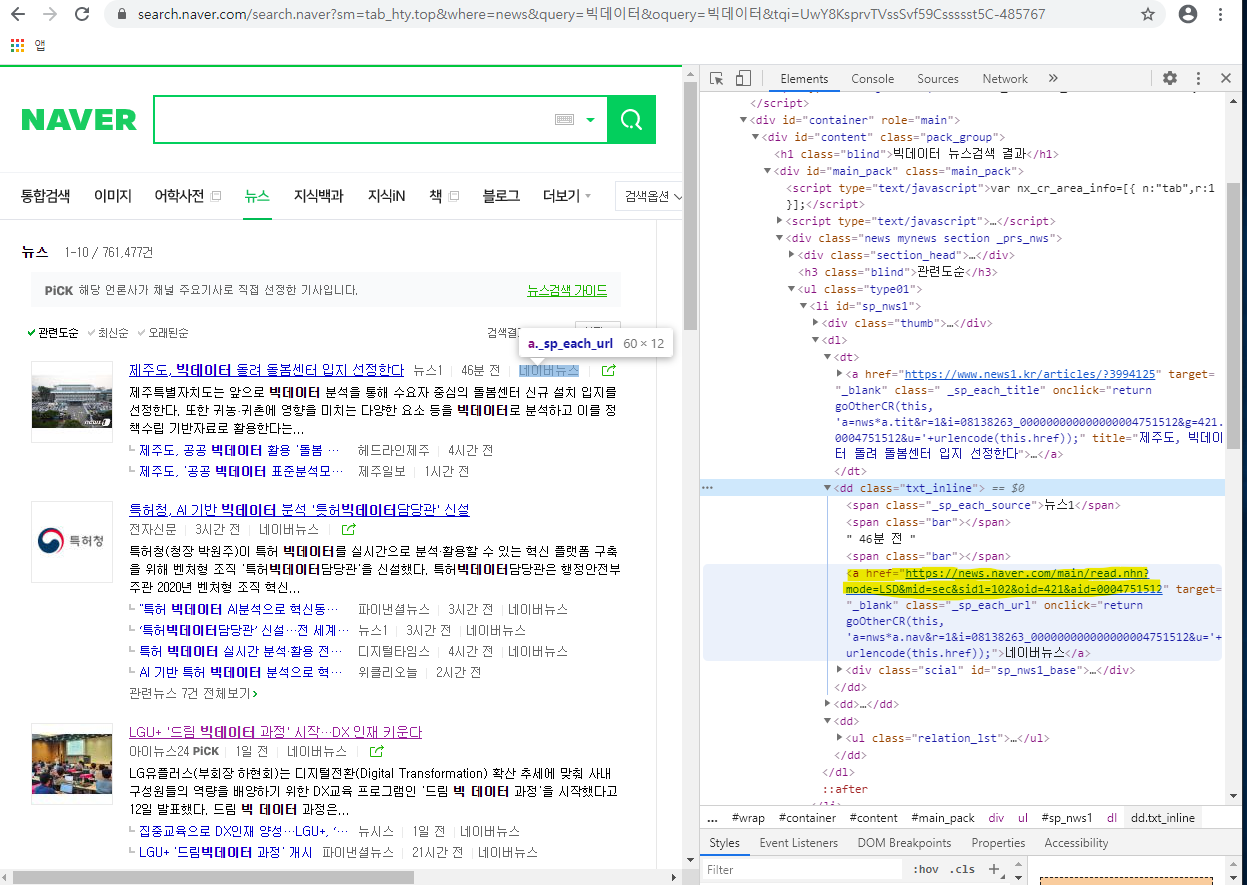This screenshot has height=885, width=1247.
Task: Click the open-in-new-window icon beside LGU+ article
Action: [376, 751]
